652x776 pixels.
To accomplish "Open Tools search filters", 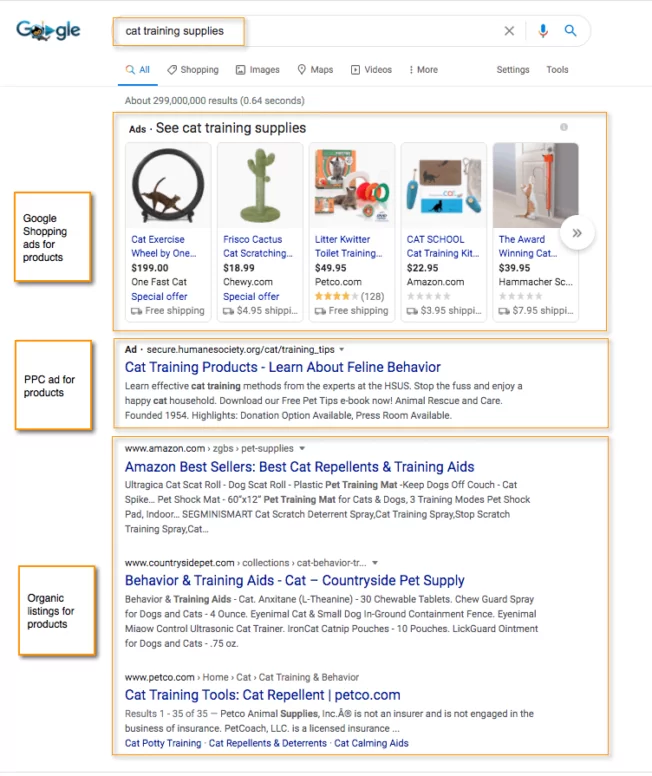I will [557, 70].
